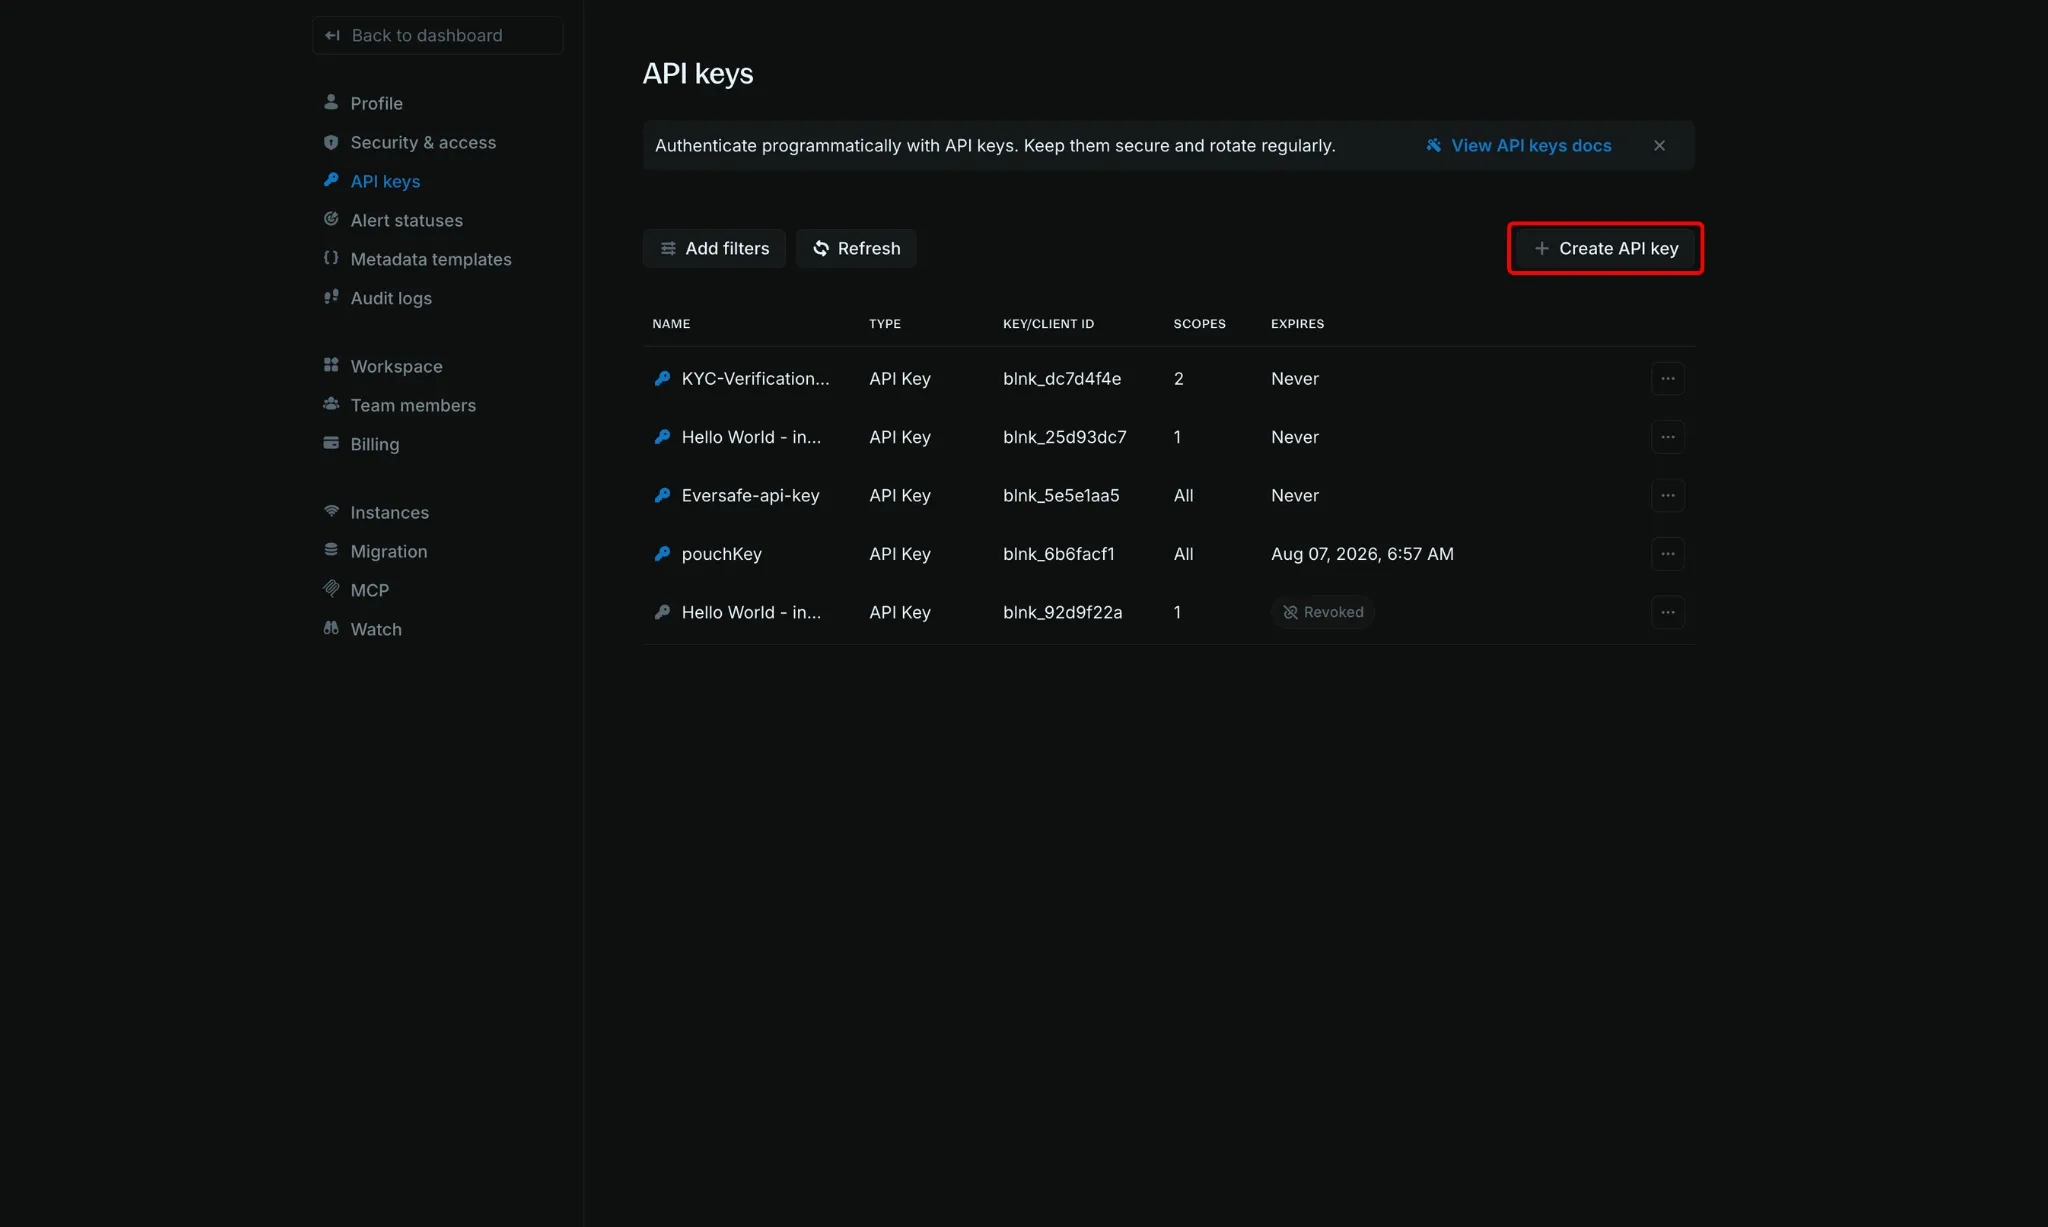Open actions menu for blnk_25d93dc7 key
Viewport: 2048px width, 1227px height.
coord(1667,437)
